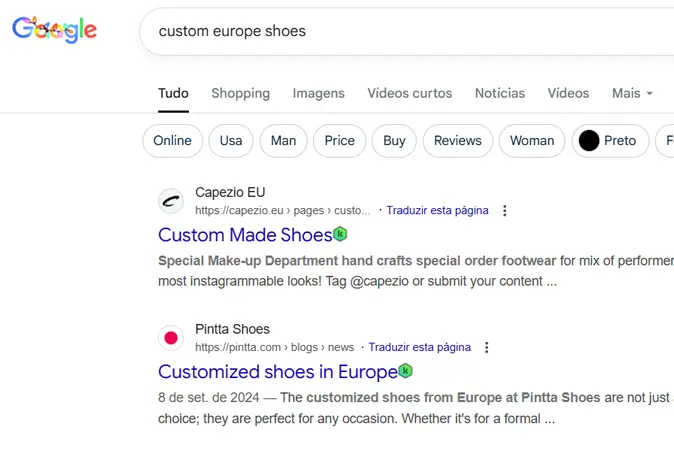The height and width of the screenshot is (452, 674).
Task: Click green badge beside Customized shoes in Europe
Action: click(x=405, y=371)
